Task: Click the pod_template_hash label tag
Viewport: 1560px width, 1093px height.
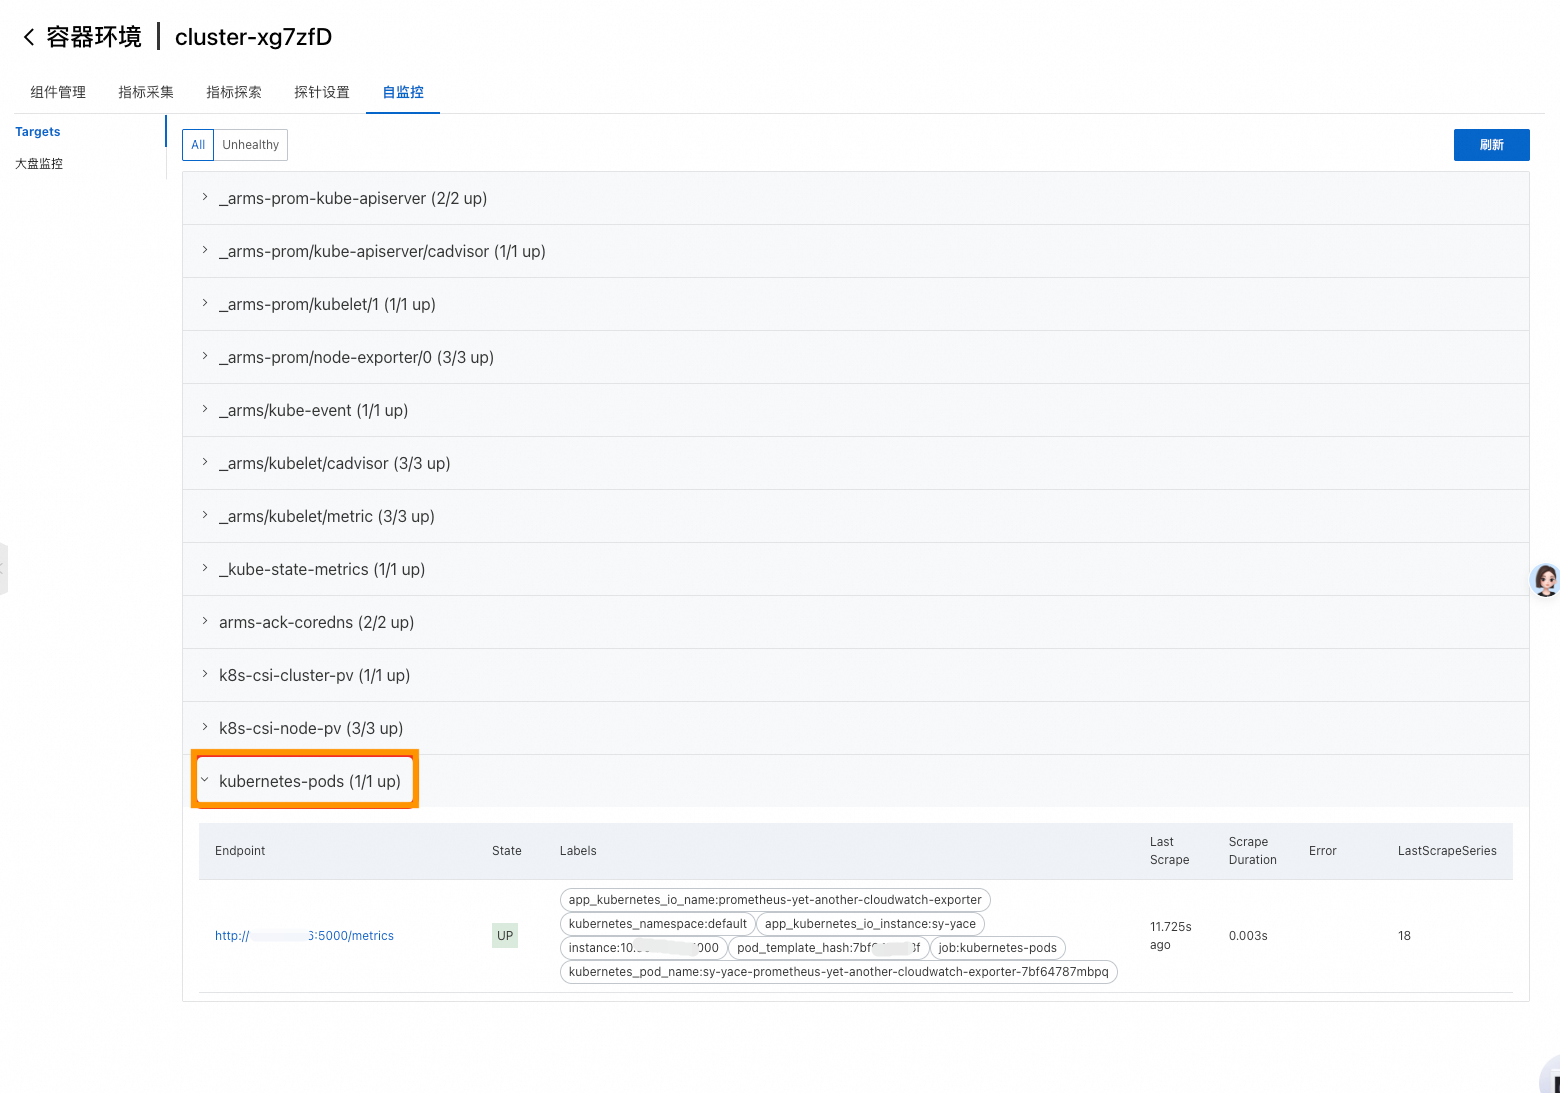Action: 828,948
